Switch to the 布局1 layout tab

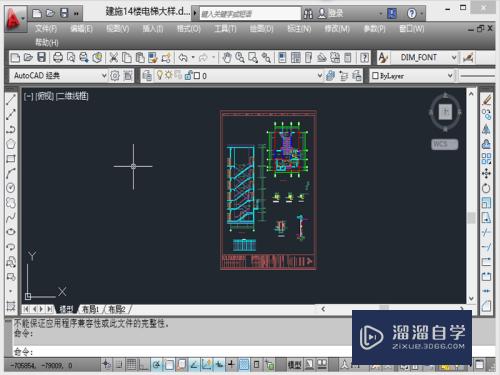click(90, 309)
